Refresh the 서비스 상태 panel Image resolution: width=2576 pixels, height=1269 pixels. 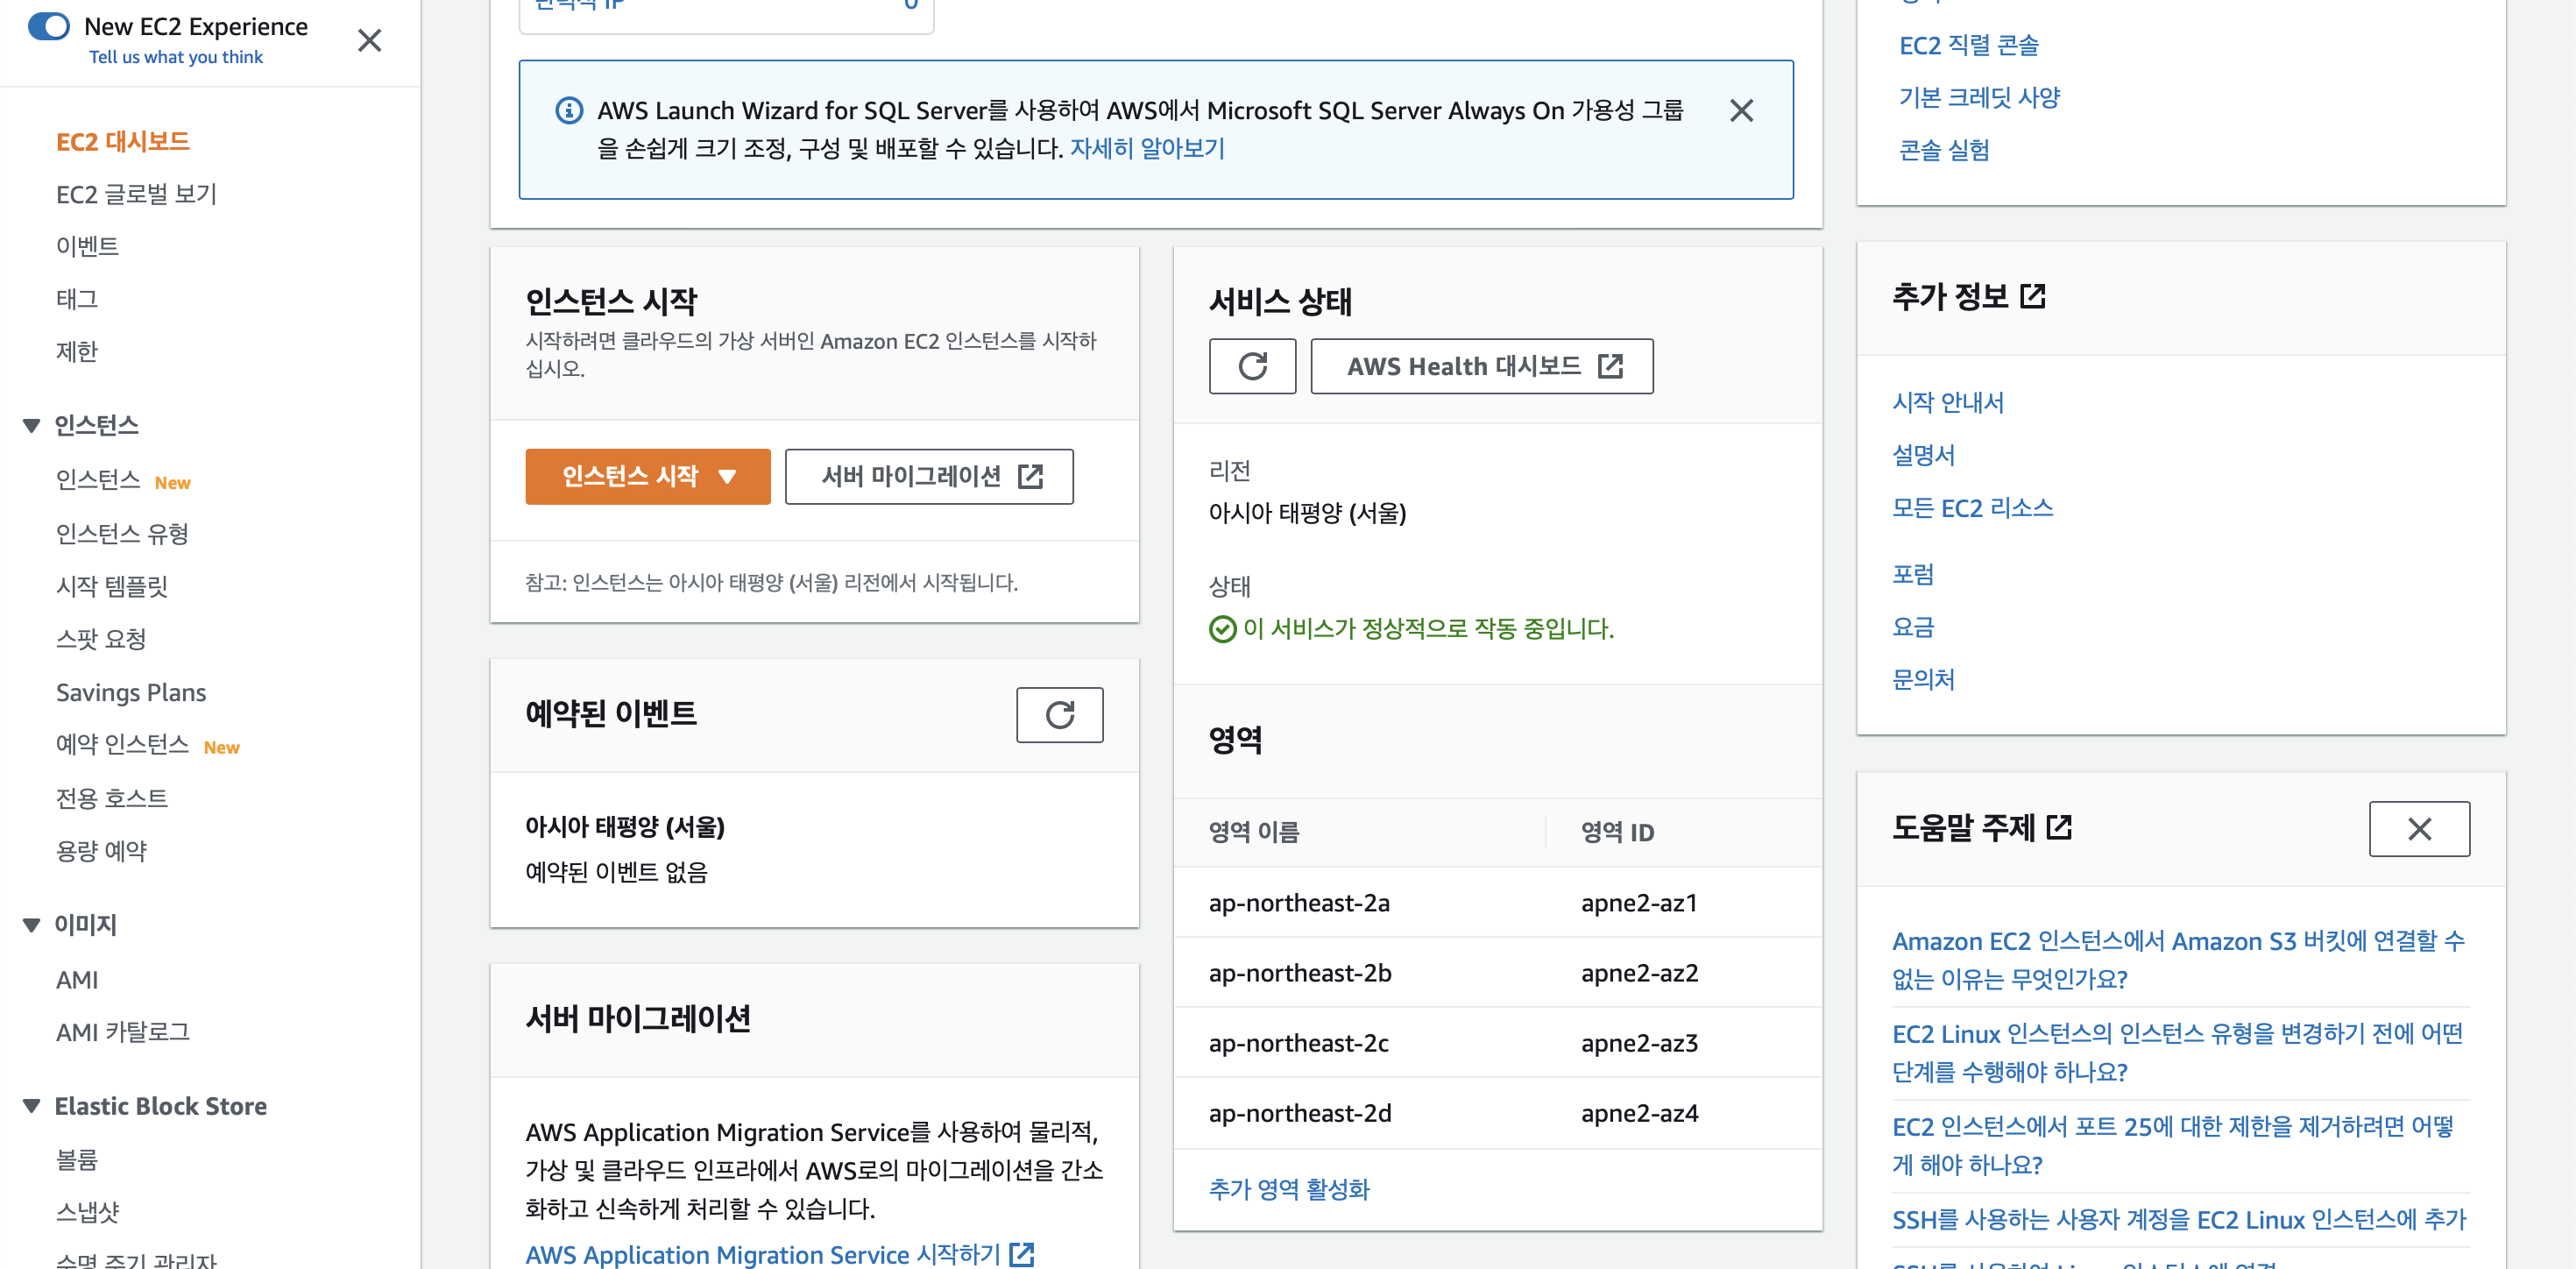coord(1252,366)
